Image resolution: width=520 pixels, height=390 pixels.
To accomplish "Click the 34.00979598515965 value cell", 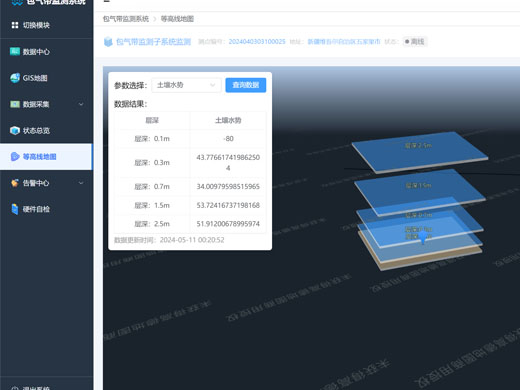I will [228, 187].
